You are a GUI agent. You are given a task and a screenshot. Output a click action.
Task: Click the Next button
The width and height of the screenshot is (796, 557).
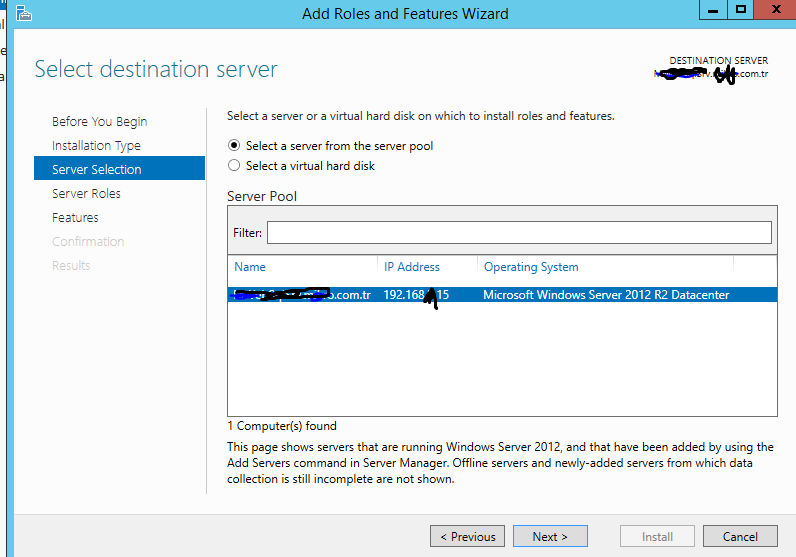[x=550, y=536]
